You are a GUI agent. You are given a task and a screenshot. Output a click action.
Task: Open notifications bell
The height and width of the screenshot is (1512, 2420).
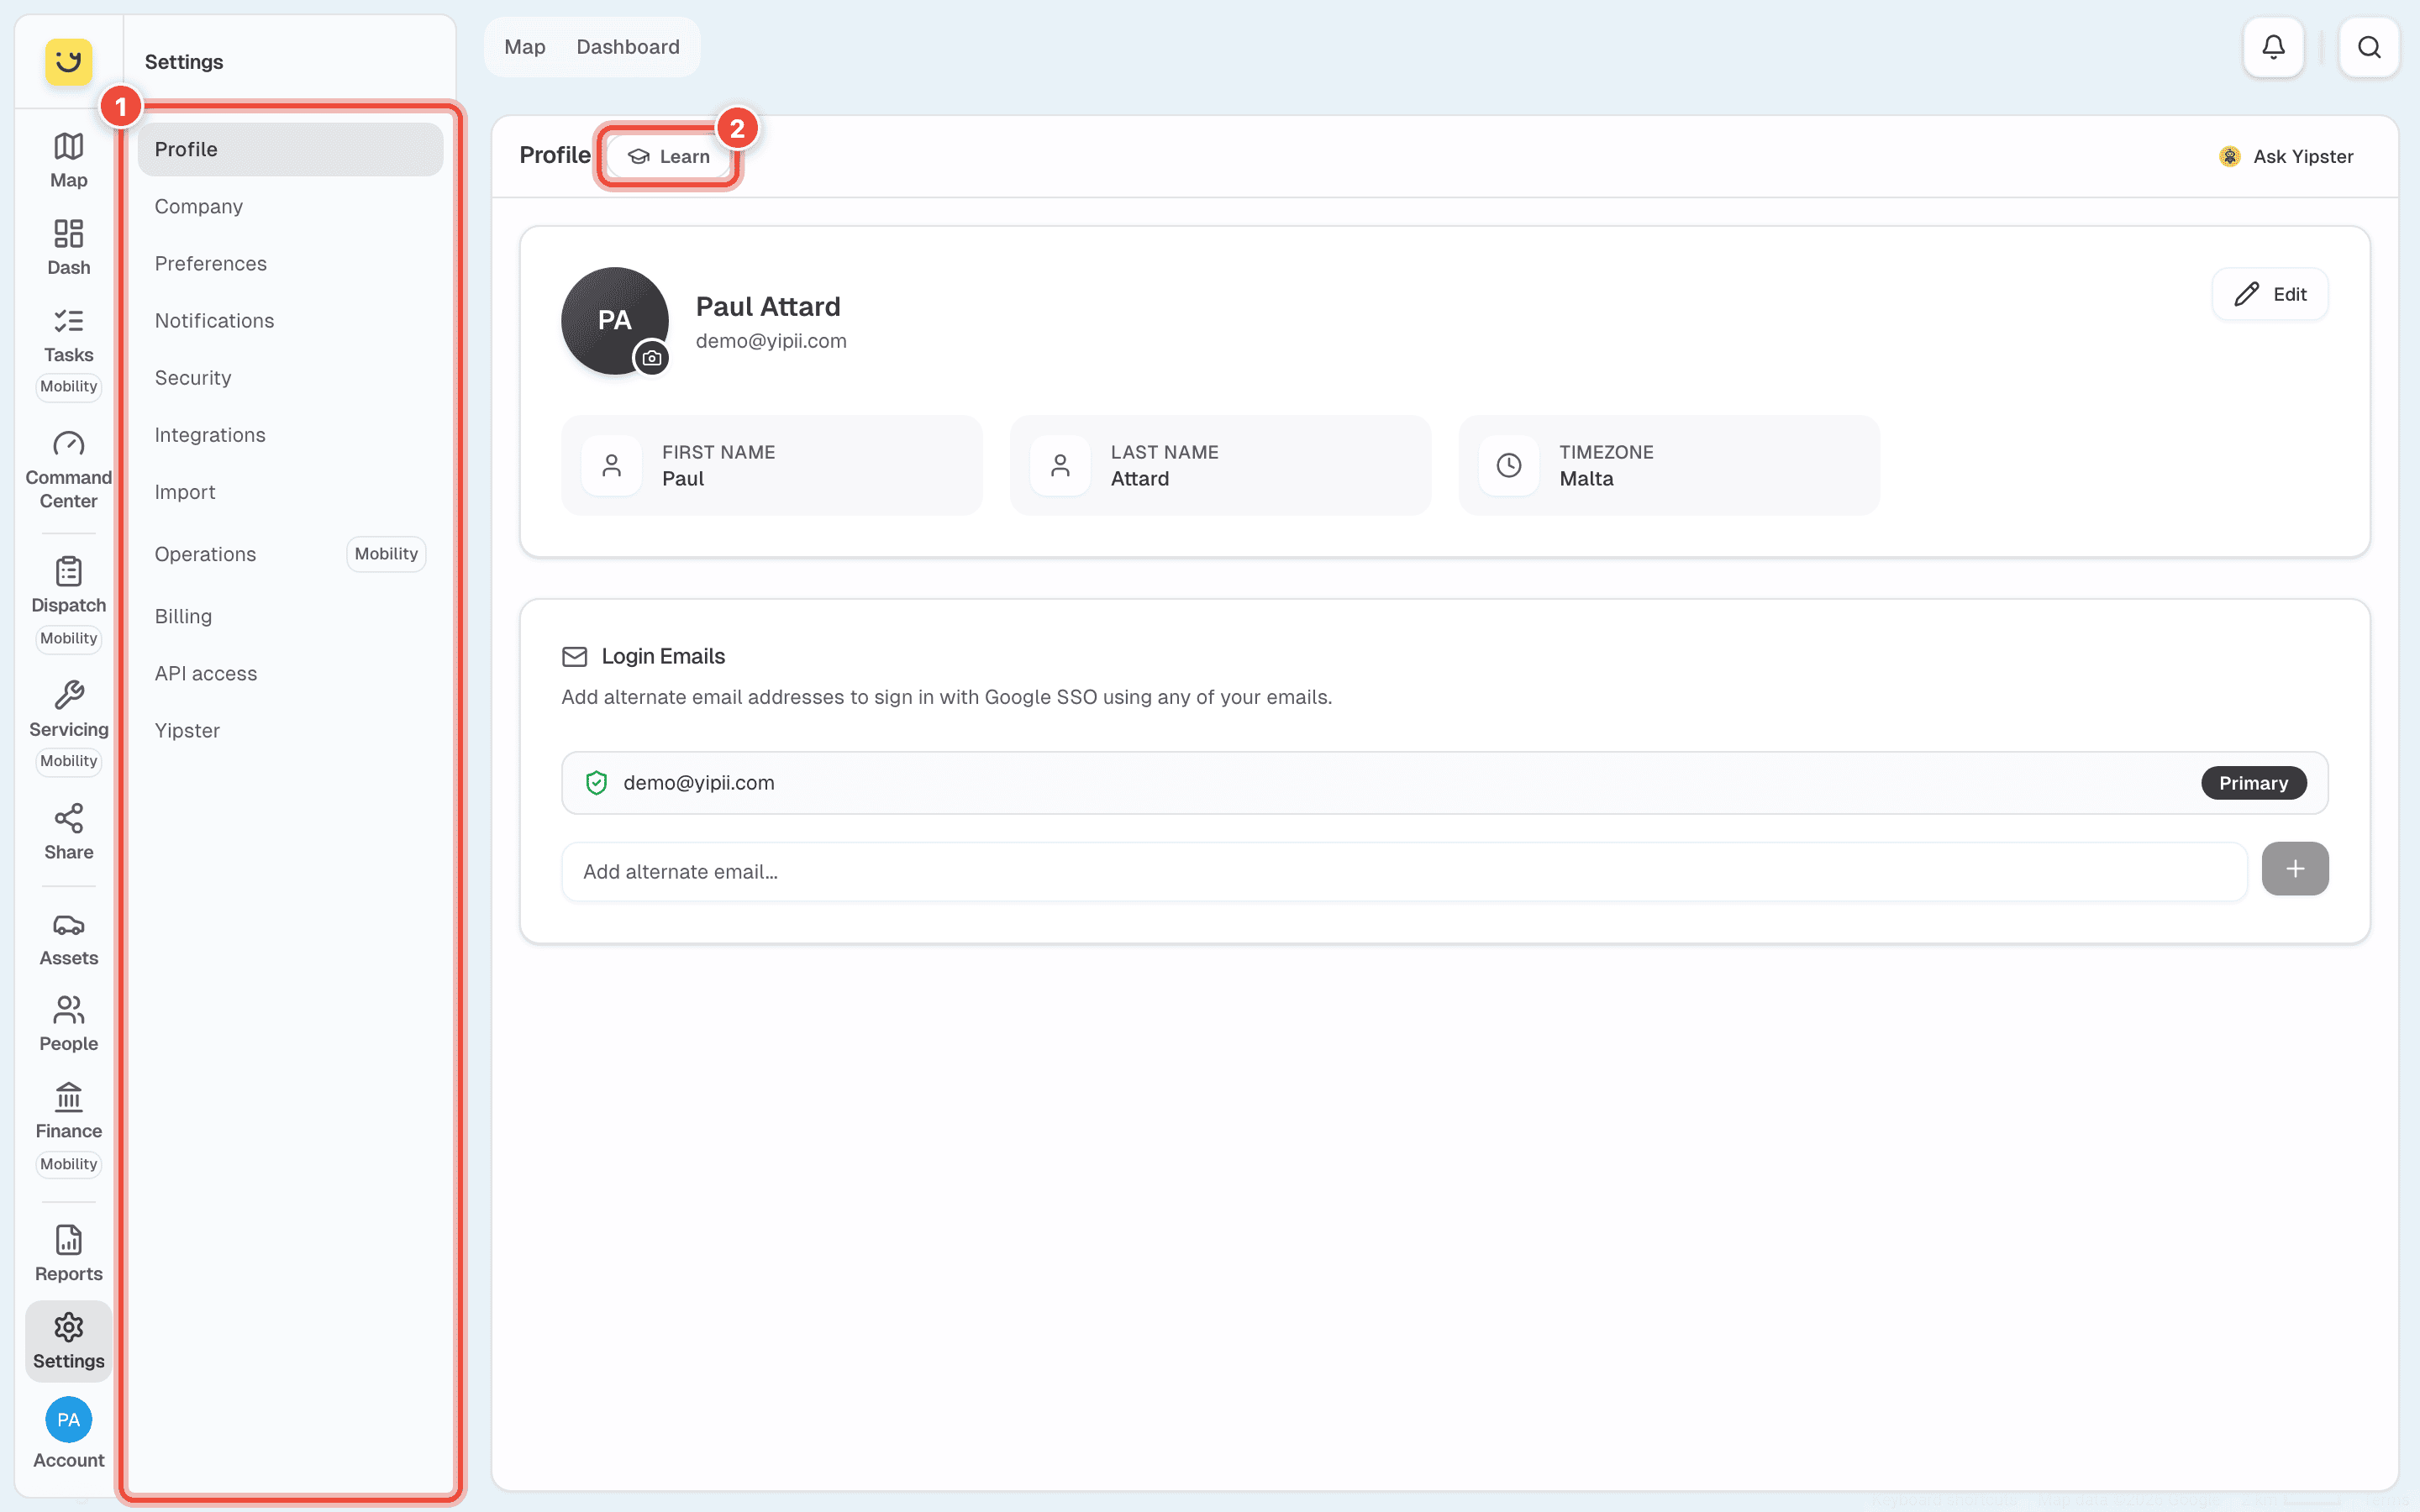[x=2273, y=47]
